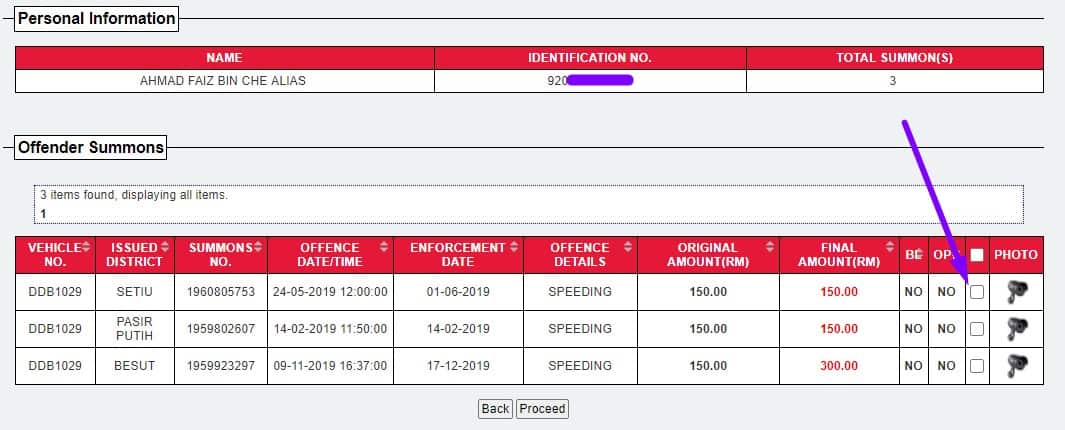Sort by Offence Details column arrows
The width and height of the screenshot is (1065, 430).
[629, 247]
